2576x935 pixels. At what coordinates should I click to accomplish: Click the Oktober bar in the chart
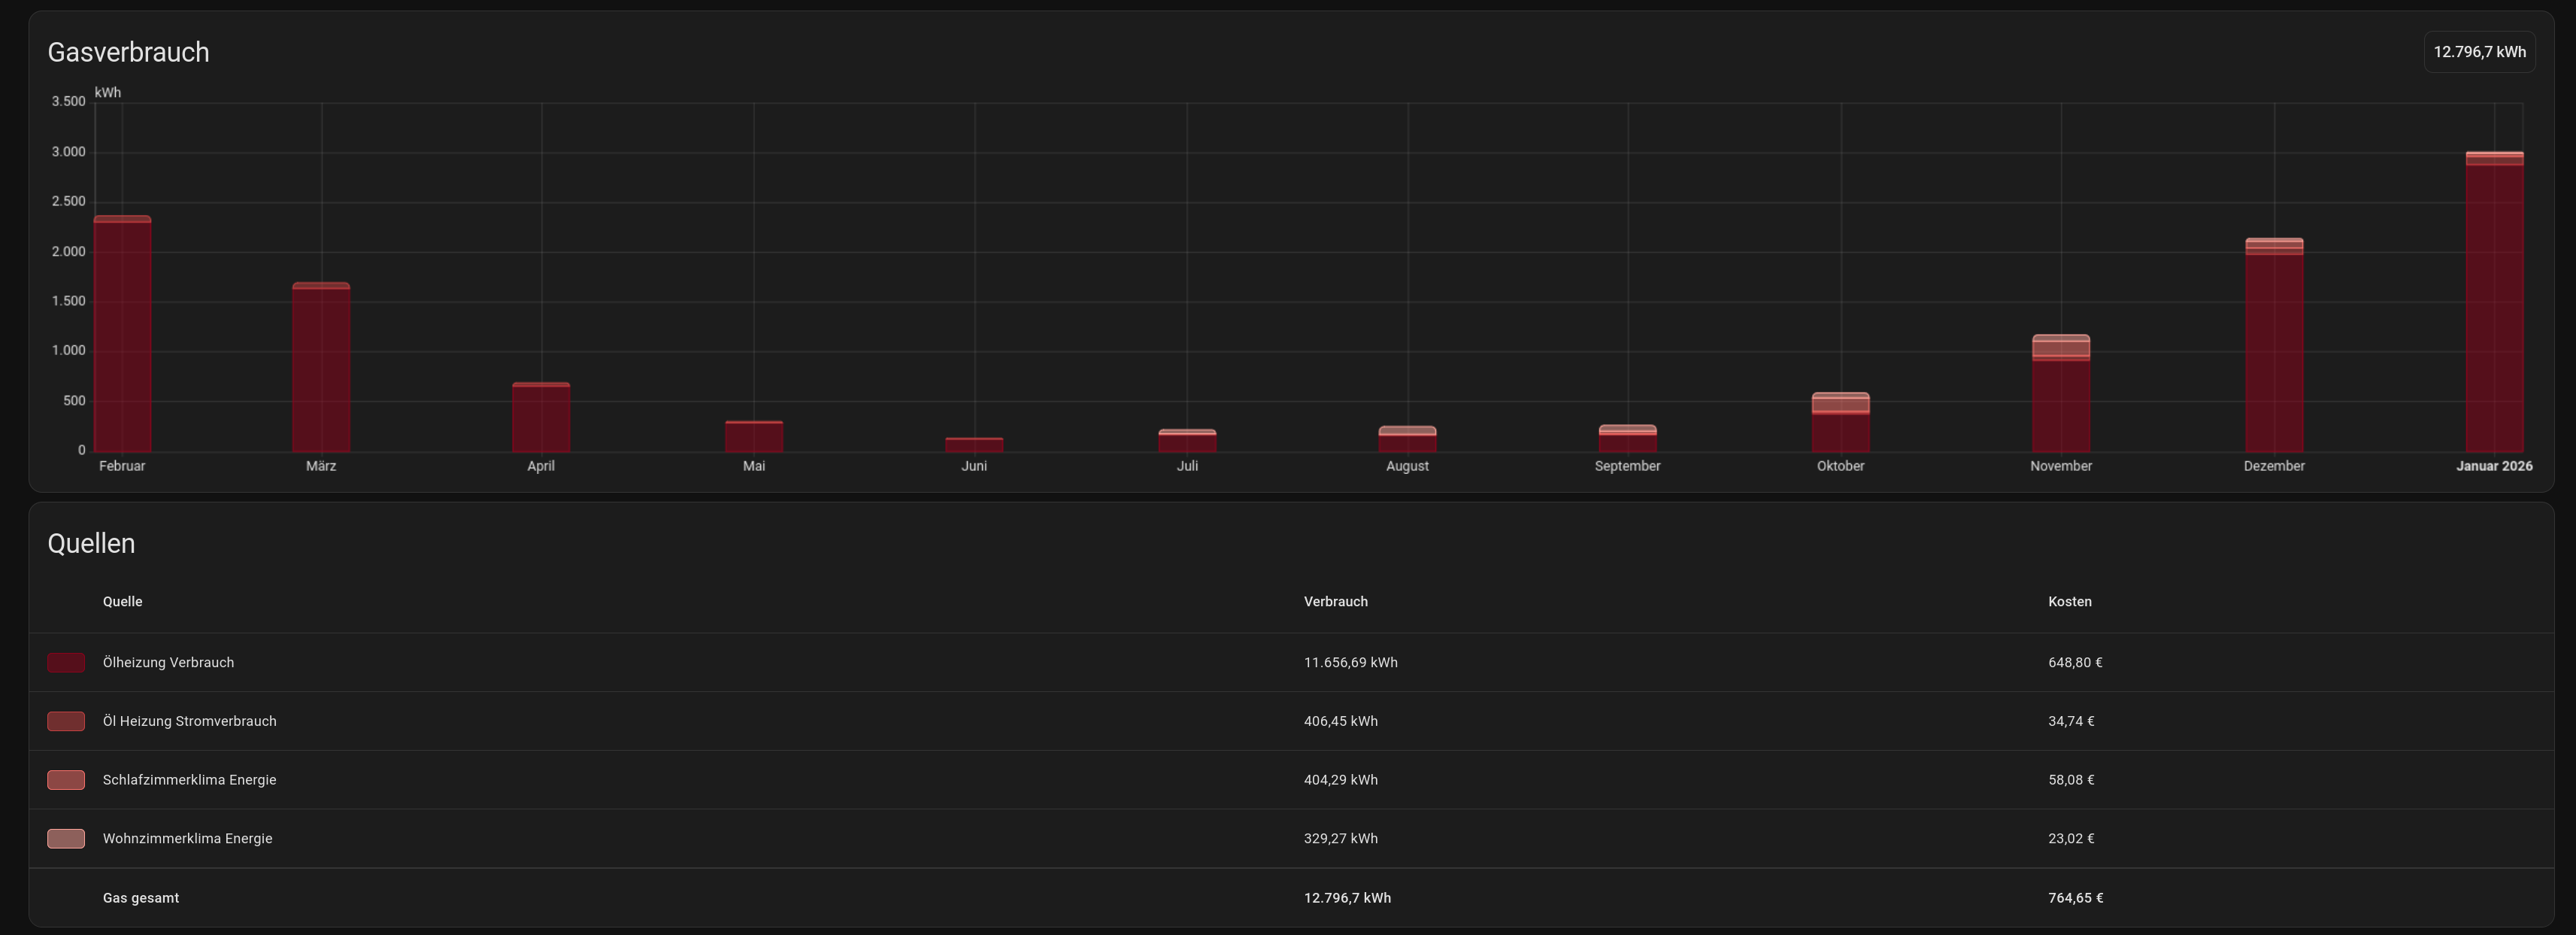(1840, 425)
